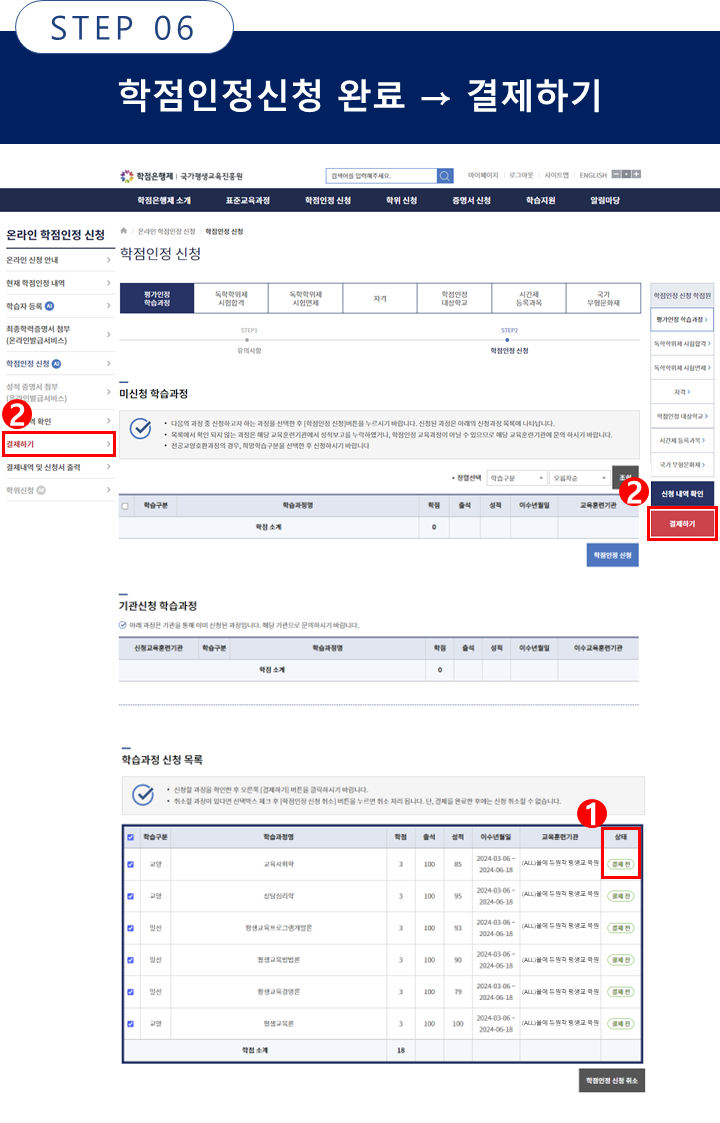This screenshot has height=1123, width=720.
Task: Select the 학점인정 대상학교 tab
Action: click(455, 299)
